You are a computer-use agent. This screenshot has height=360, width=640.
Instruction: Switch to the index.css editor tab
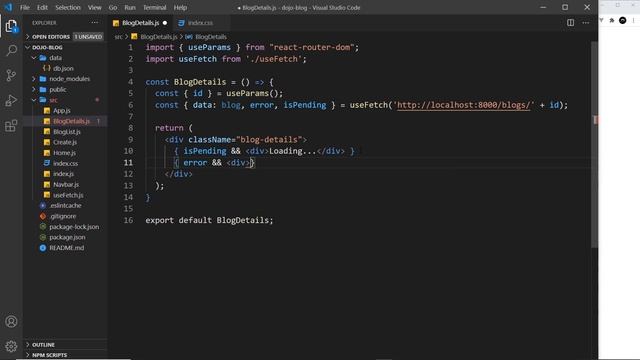(200, 23)
